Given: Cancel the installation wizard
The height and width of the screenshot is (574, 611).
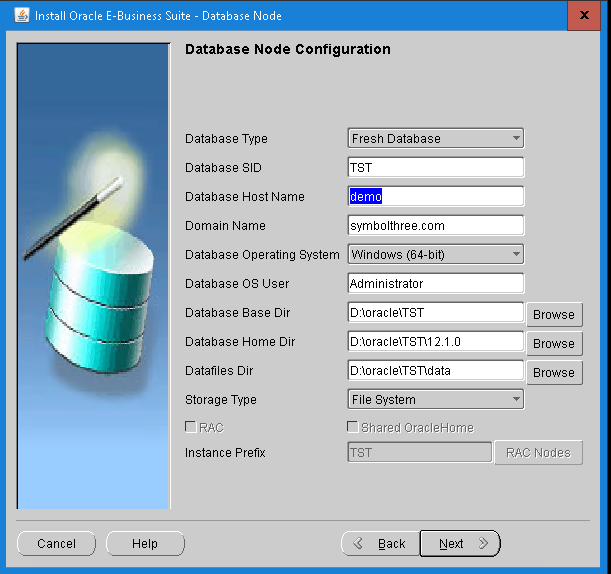Looking at the screenshot, I should pyautogui.click(x=56, y=543).
